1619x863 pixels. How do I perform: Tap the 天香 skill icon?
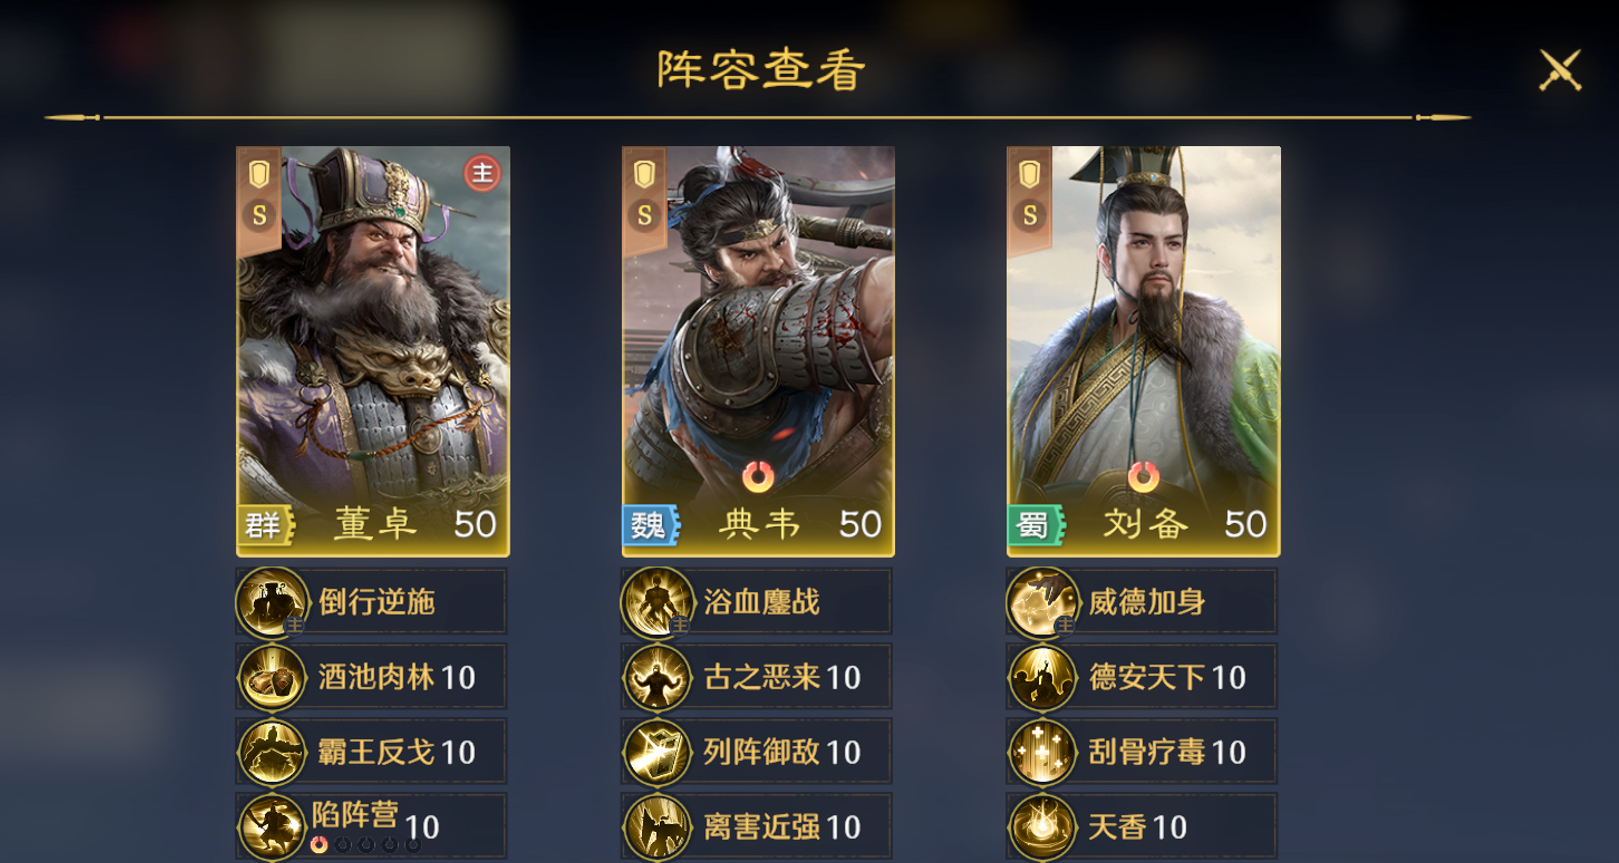click(x=1042, y=827)
